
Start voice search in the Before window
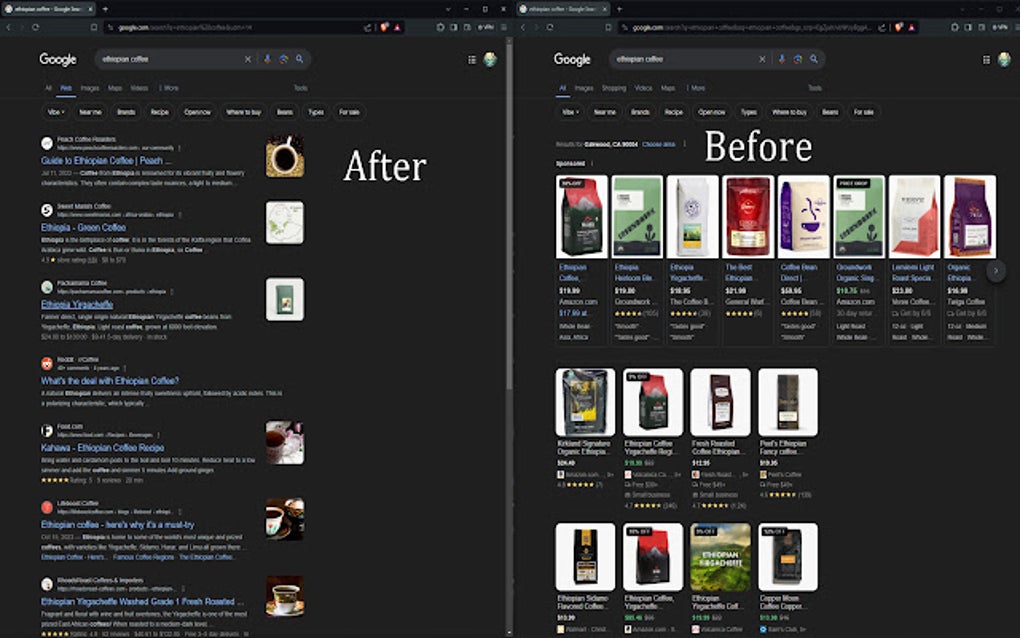(x=781, y=59)
